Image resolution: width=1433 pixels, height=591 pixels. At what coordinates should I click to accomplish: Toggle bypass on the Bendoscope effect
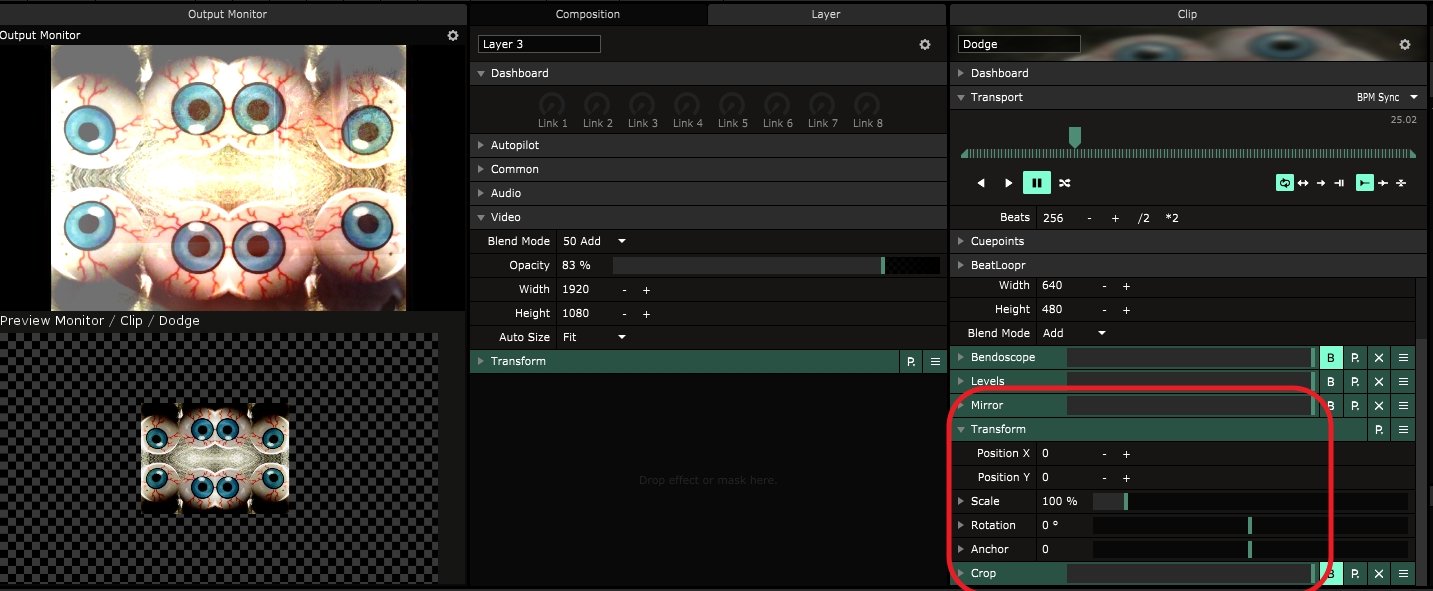1331,358
